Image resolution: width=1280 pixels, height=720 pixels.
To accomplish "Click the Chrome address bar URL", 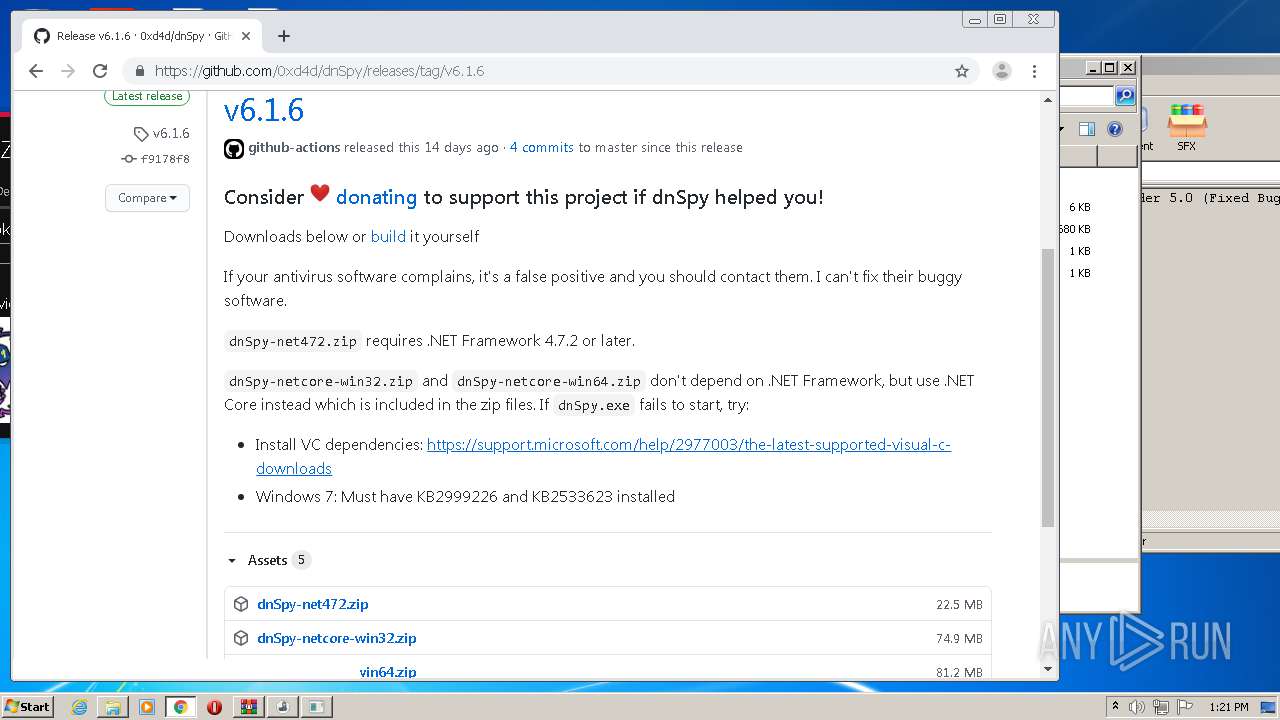I will click(x=320, y=71).
